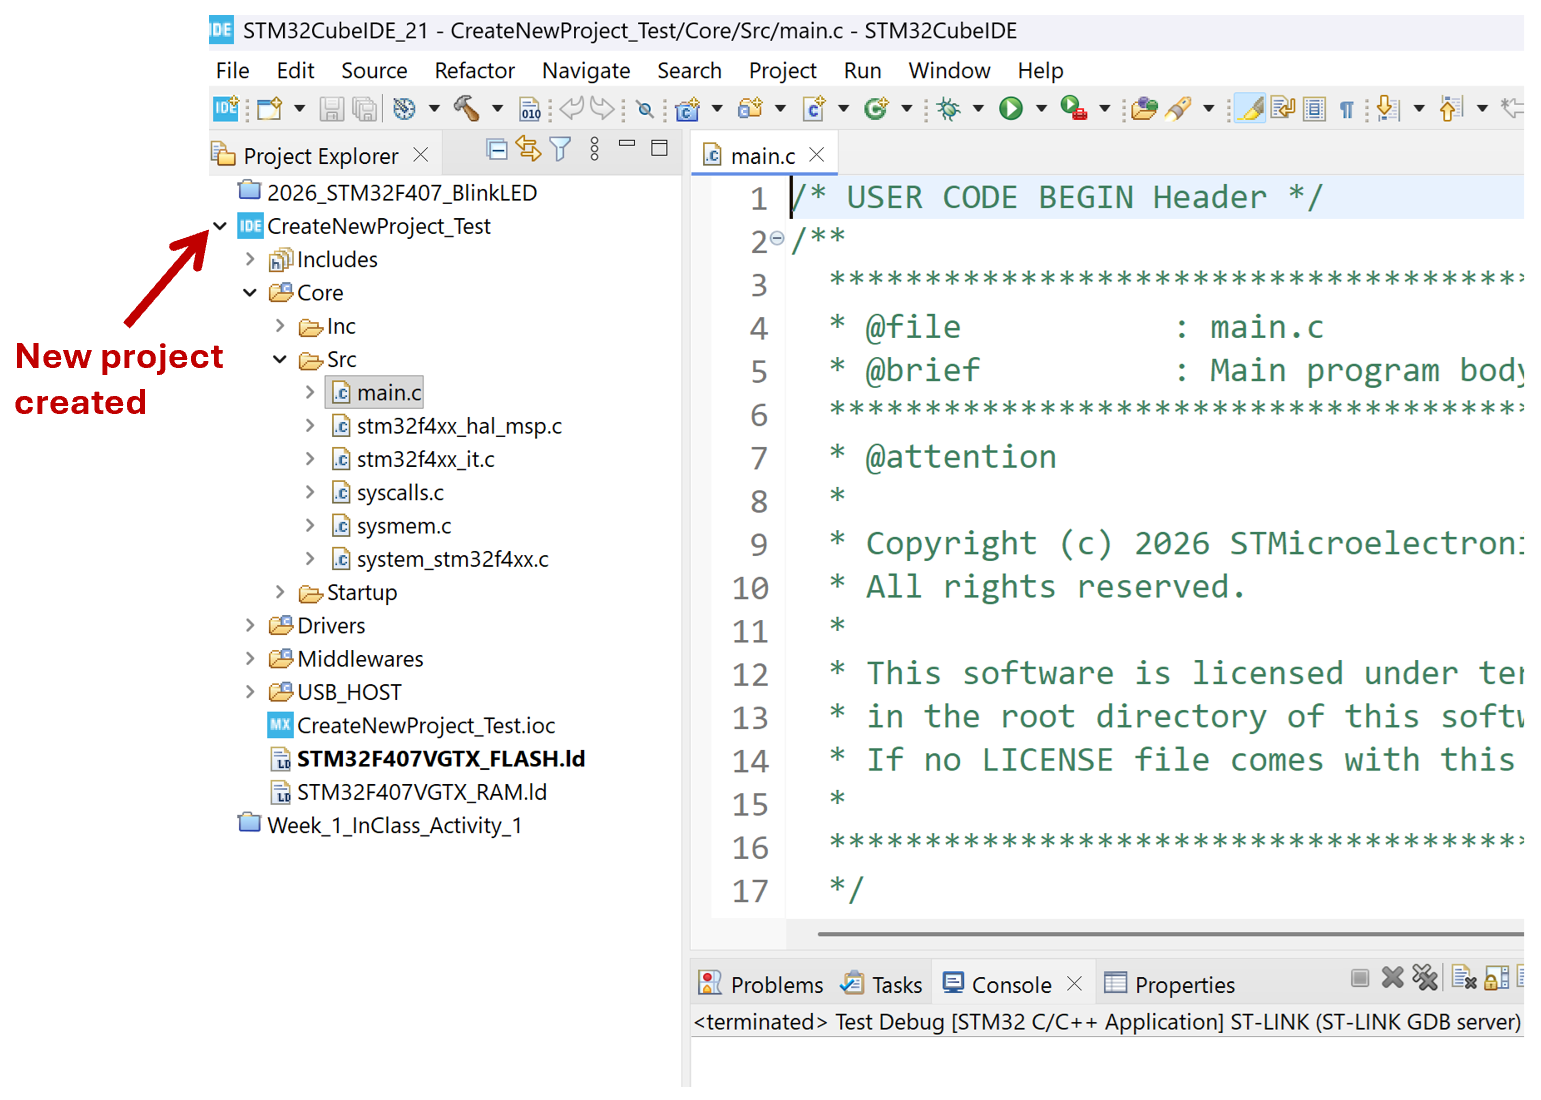Minimize the Project Explorer panel
This screenshot has height=1100, width=1541.
pos(627,144)
